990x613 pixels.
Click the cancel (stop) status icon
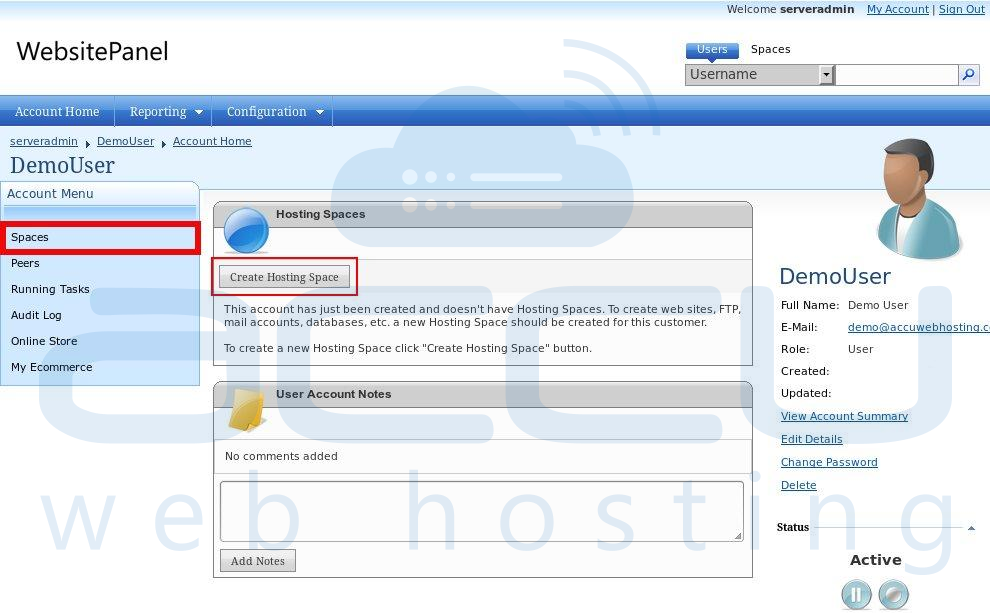[893, 595]
